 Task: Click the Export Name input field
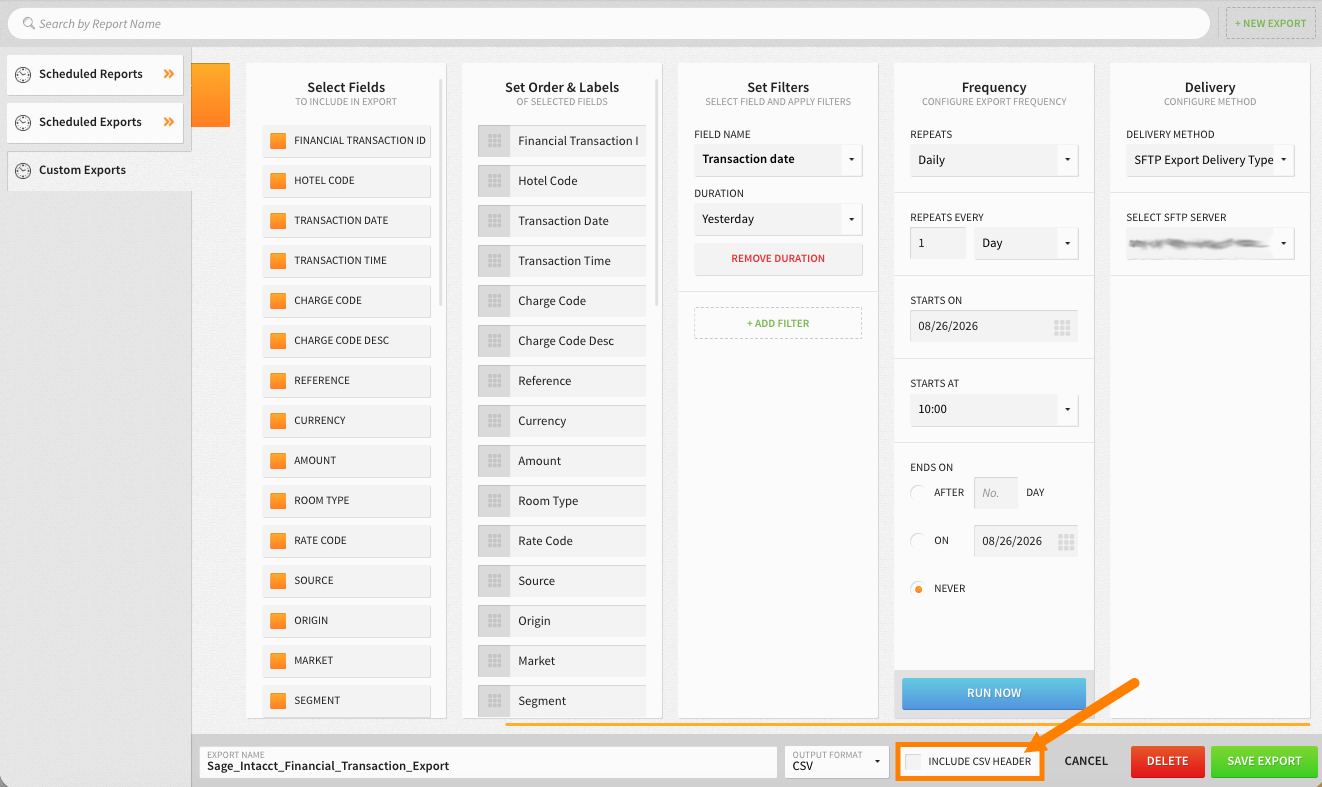(488, 761)
